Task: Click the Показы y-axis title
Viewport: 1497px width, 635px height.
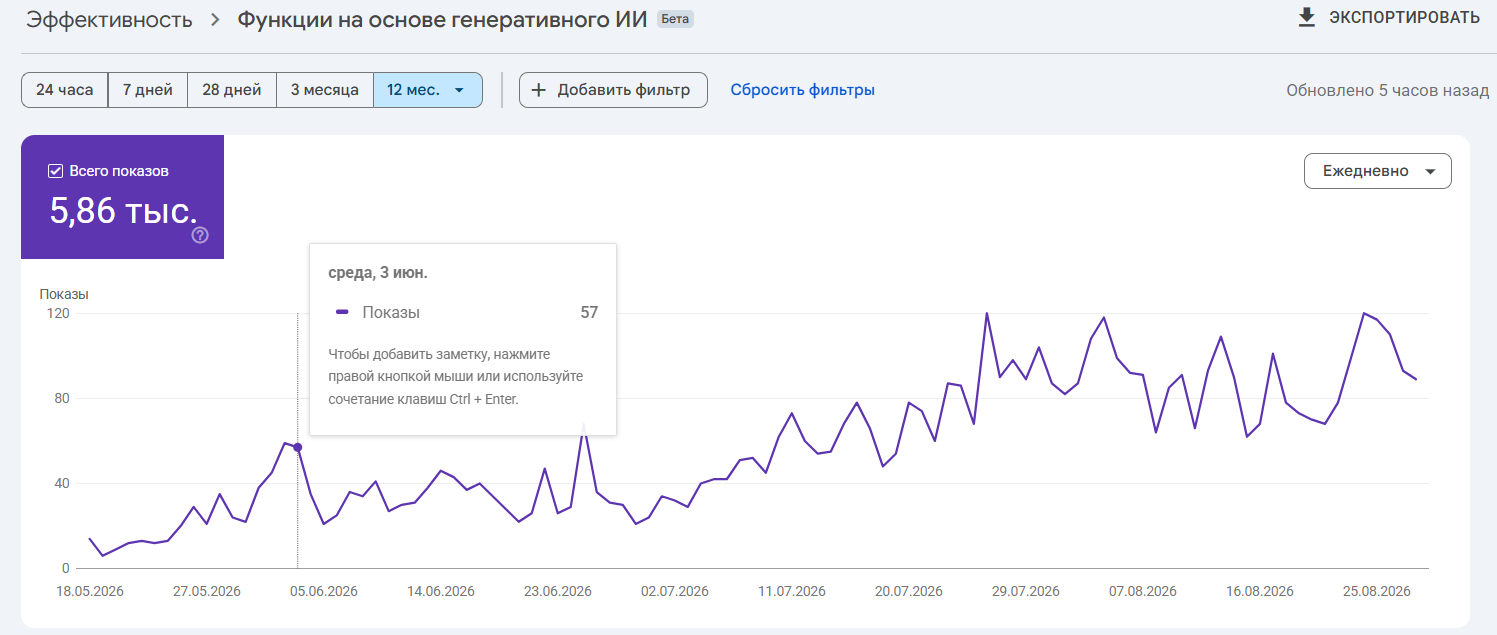Action: tap(64, 294)
